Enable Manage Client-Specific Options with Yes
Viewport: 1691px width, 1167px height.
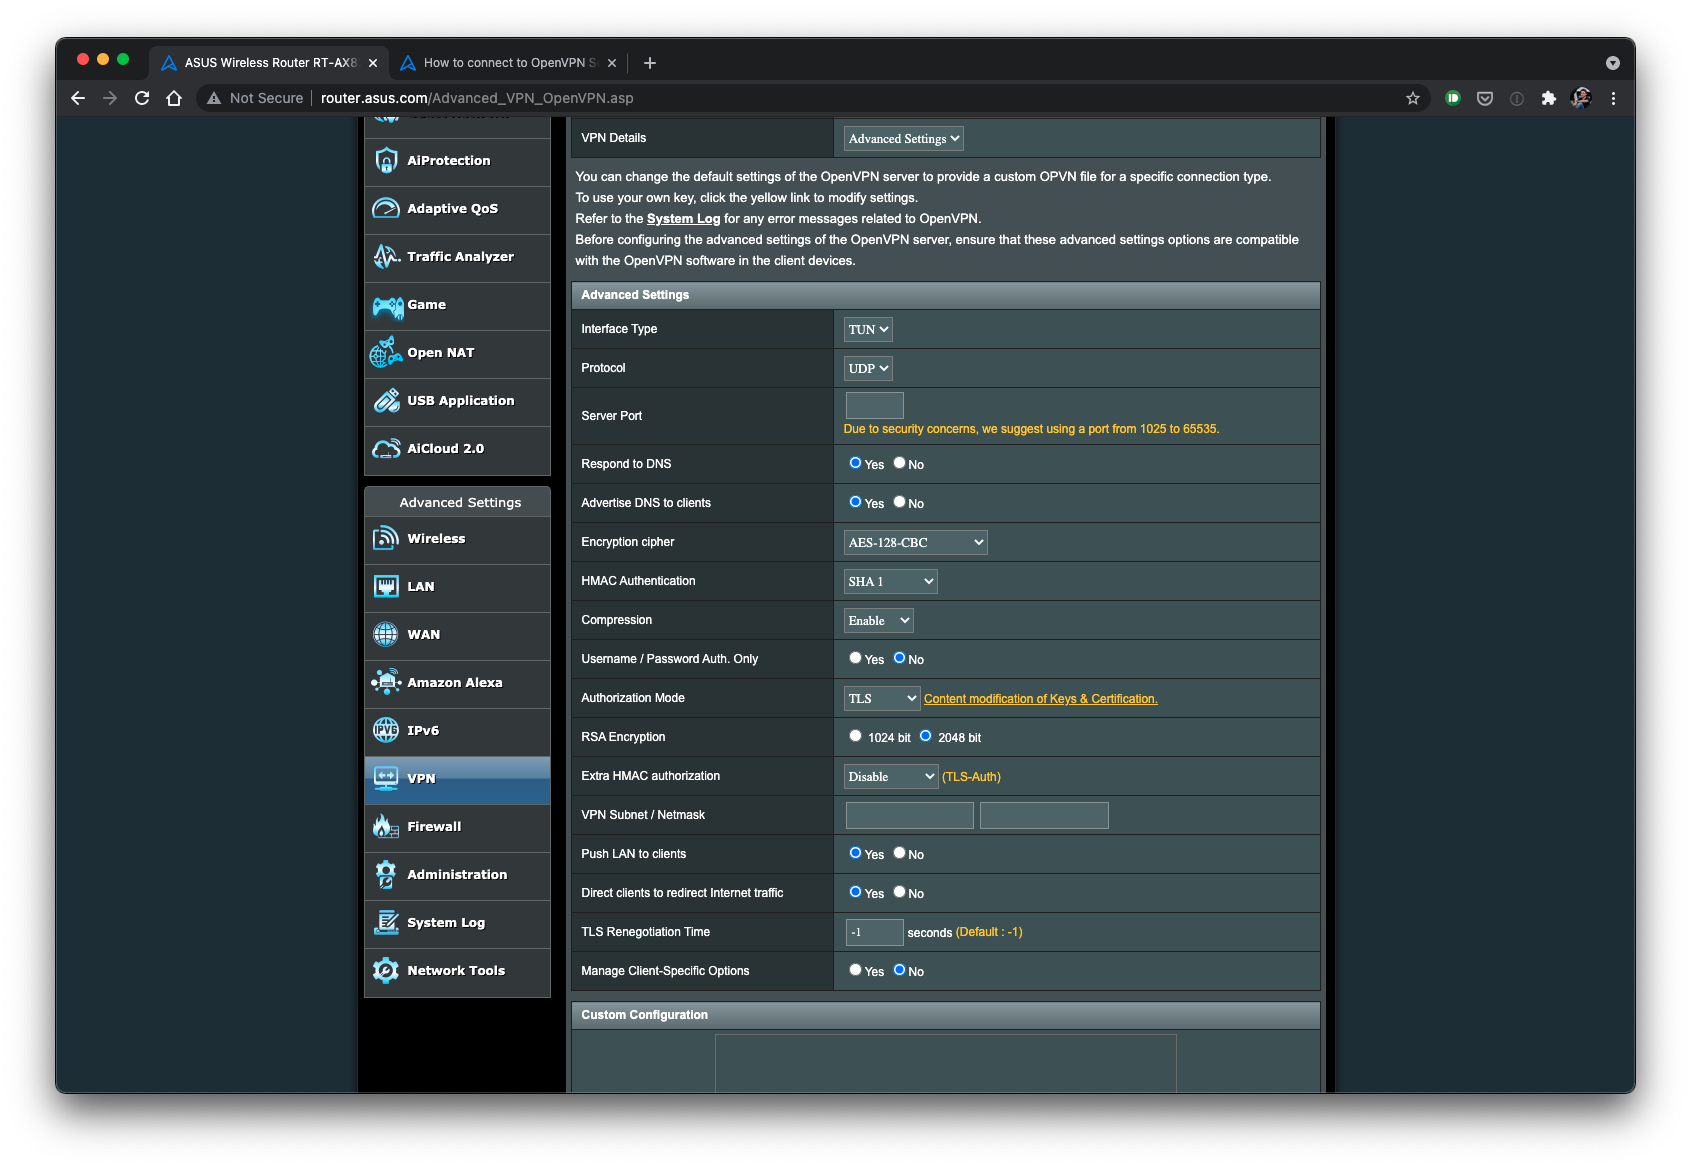click(x=855, y=970)
